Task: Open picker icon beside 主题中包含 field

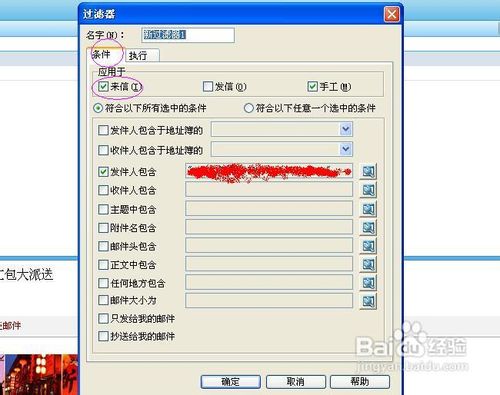Action: (368, 209)
